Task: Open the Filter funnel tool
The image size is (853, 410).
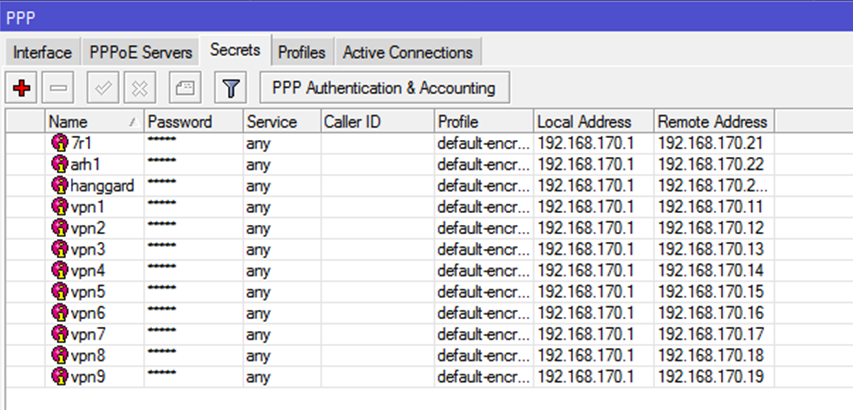Action: pyautogui.click(x=230, y=88)
